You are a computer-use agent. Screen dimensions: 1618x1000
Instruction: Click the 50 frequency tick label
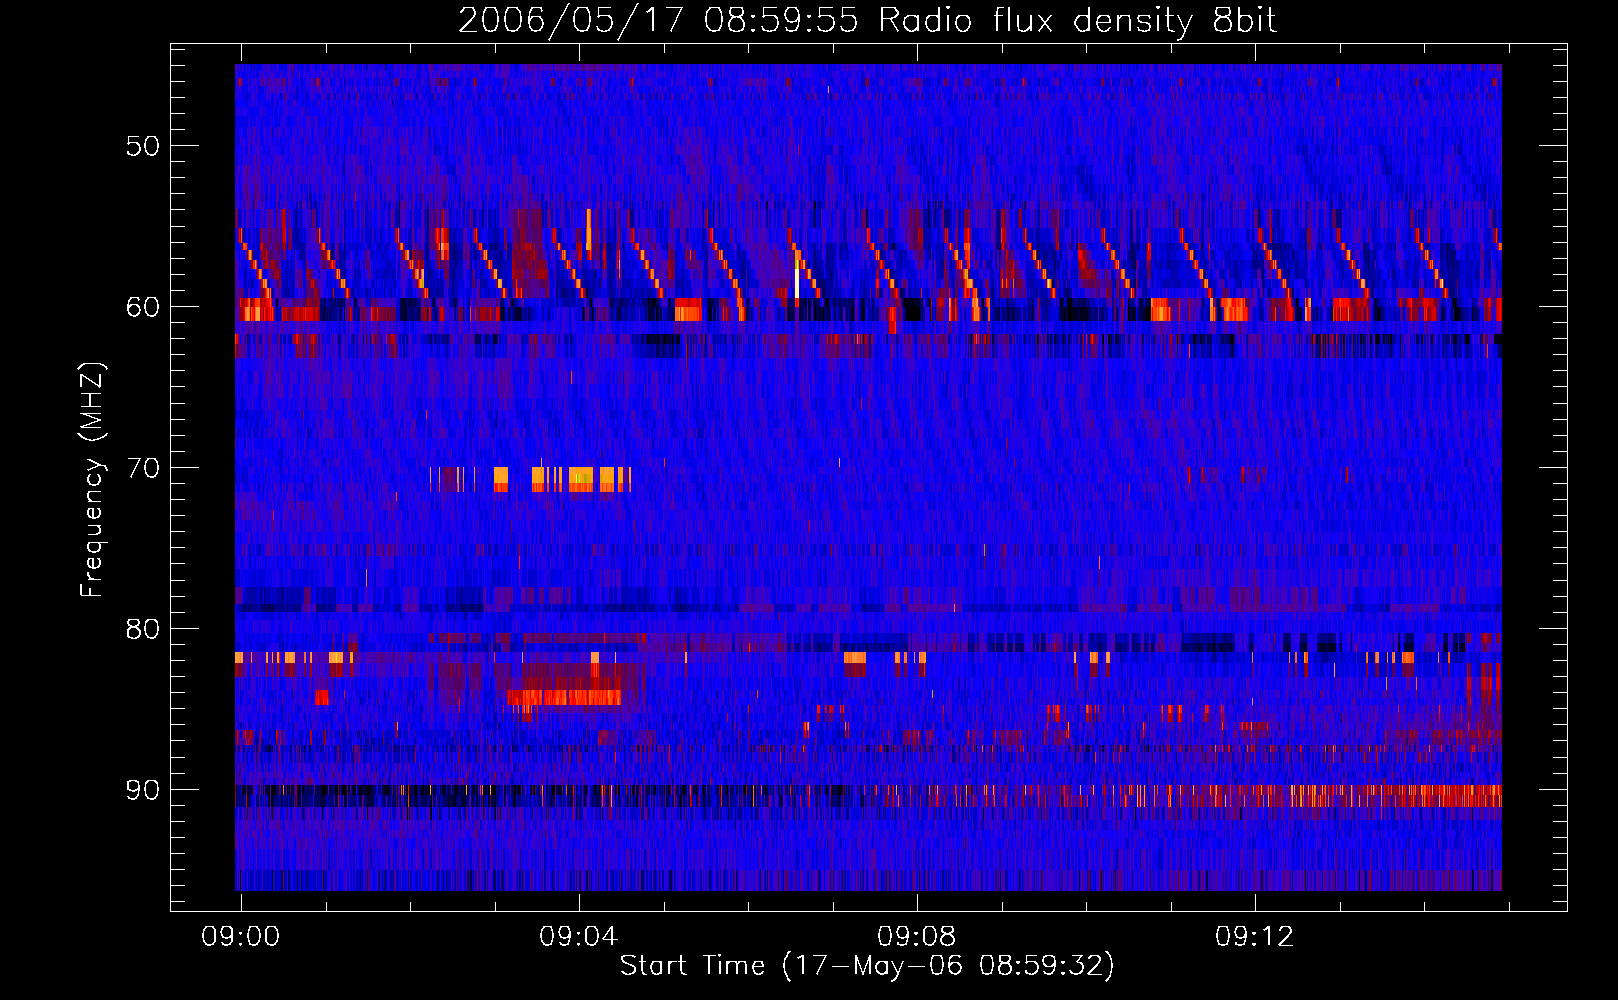pos(142,146)
